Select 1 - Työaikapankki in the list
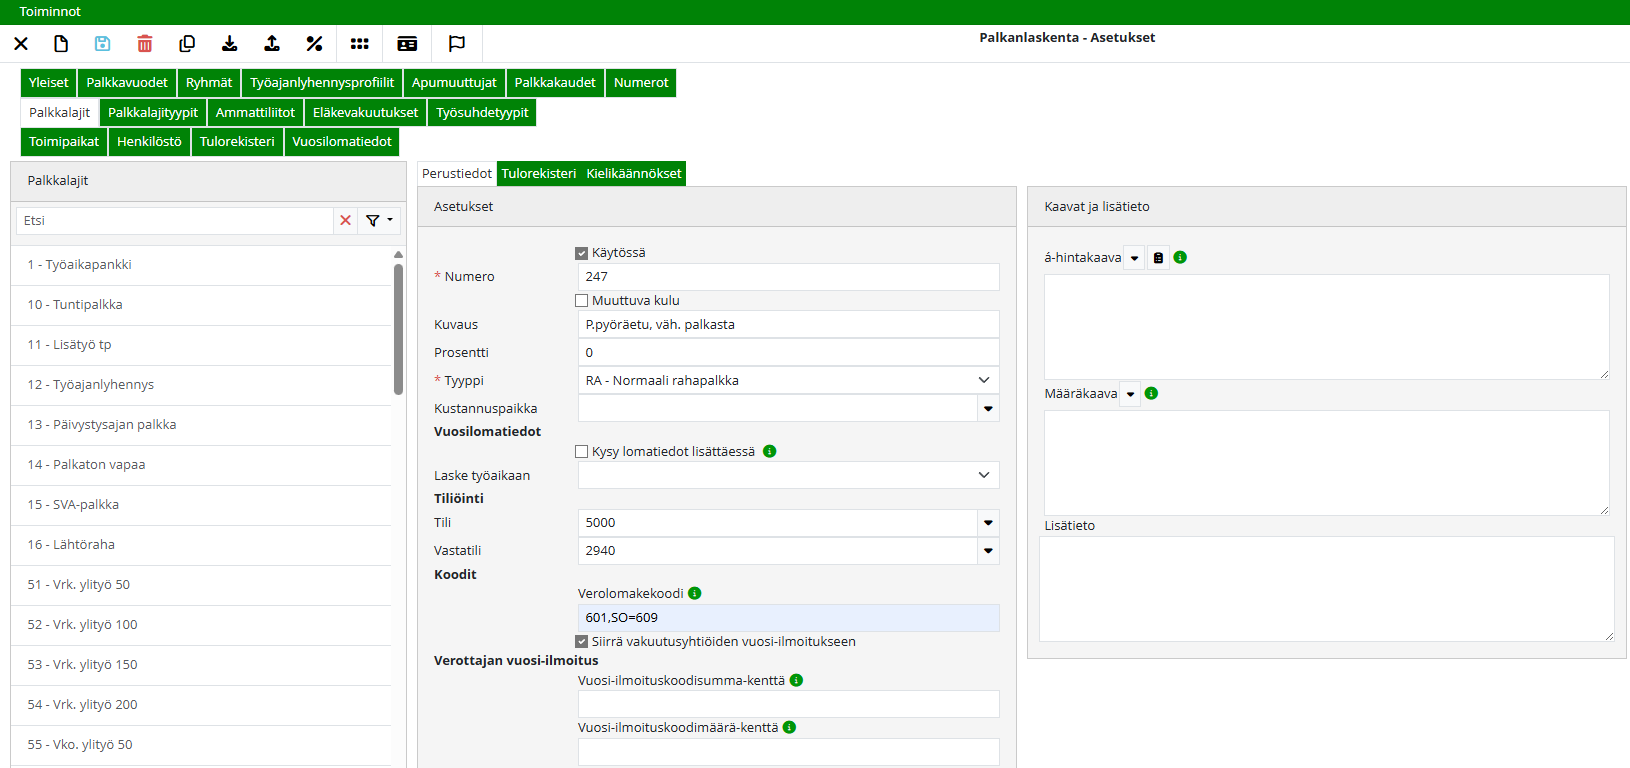Screen dimensions: 1630x768 [x=201, y=265]
